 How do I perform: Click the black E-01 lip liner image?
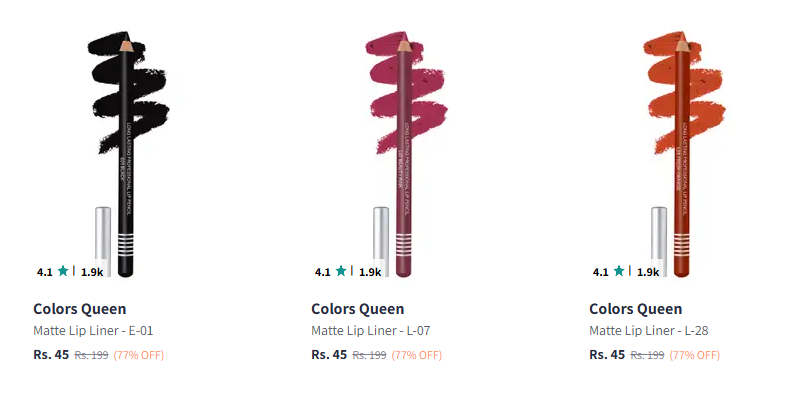click(x=124, y=150)
